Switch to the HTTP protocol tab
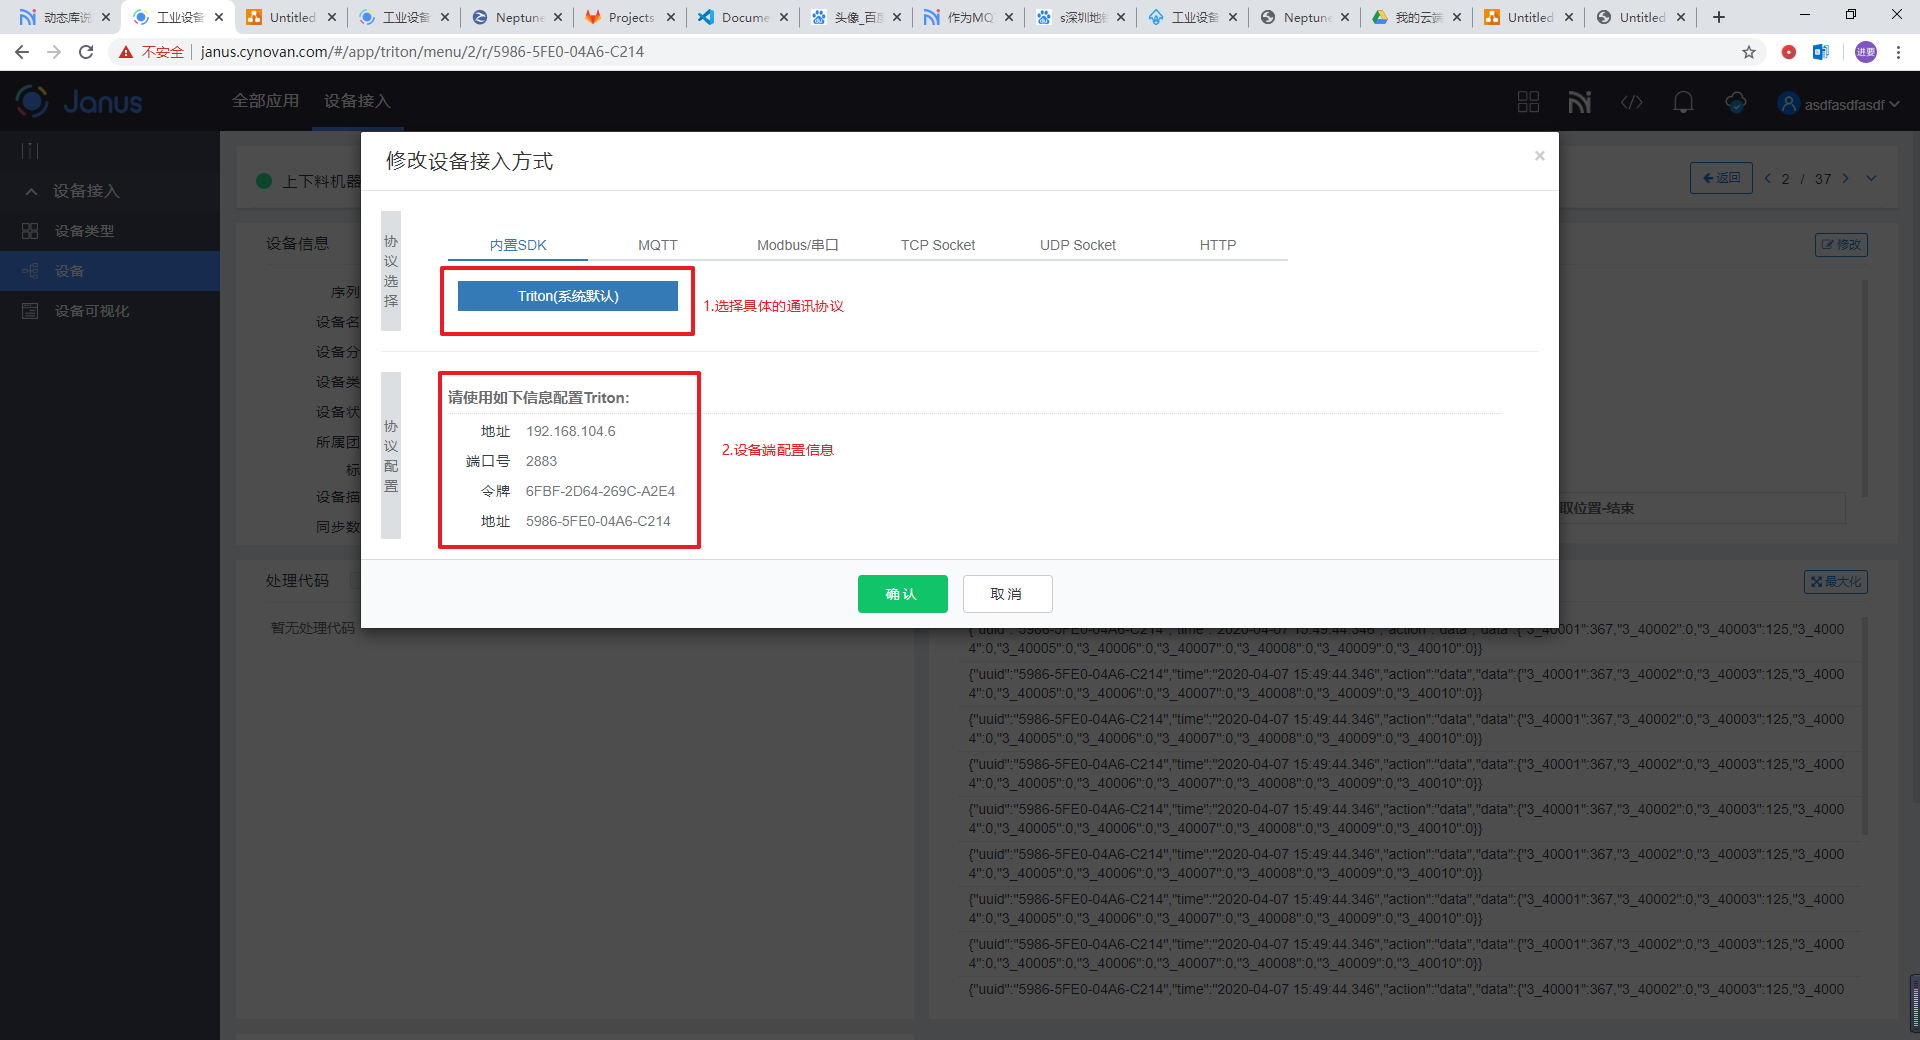This screenshot has height=1040, width=1920. 1218,245
